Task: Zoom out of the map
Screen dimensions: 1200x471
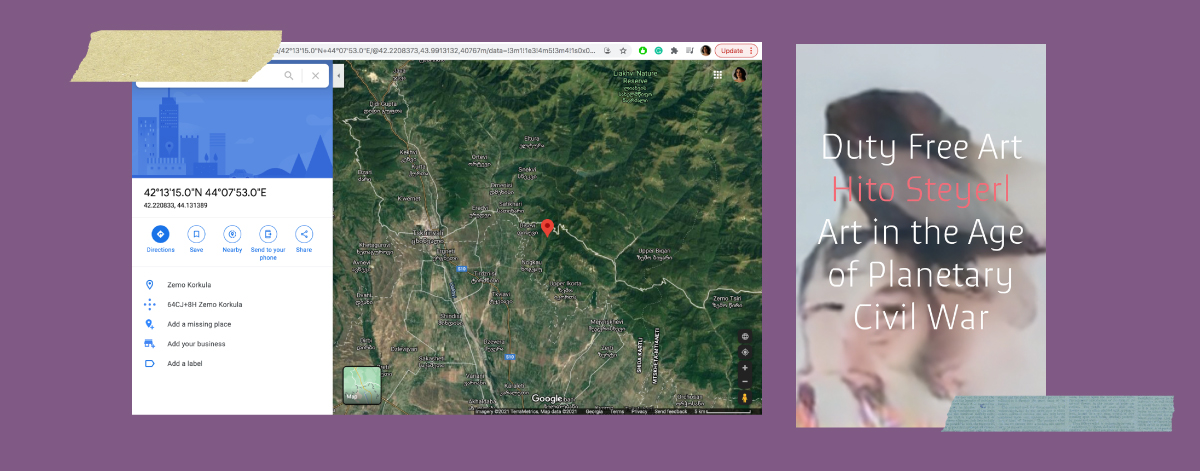Action: click(745, 381)
